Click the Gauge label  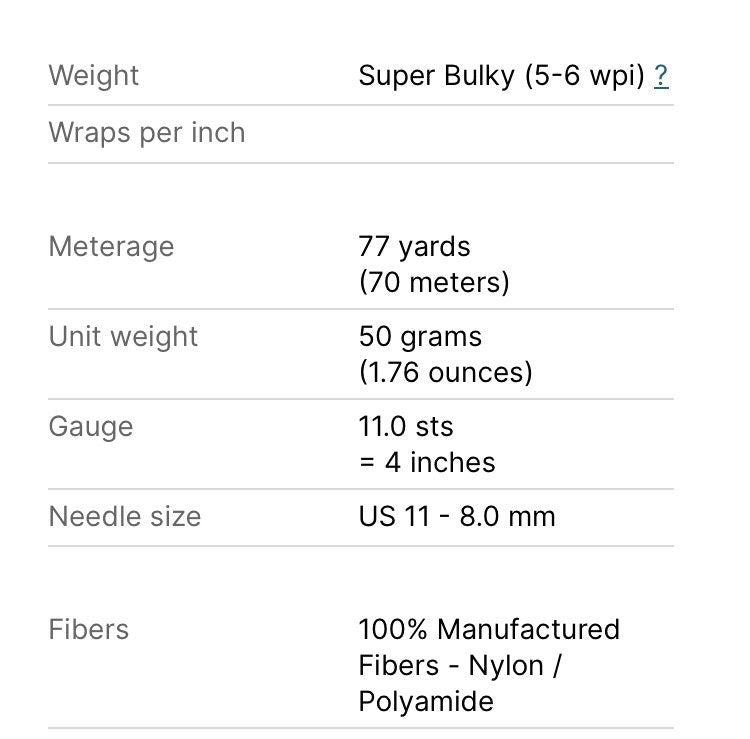(91, 427)
